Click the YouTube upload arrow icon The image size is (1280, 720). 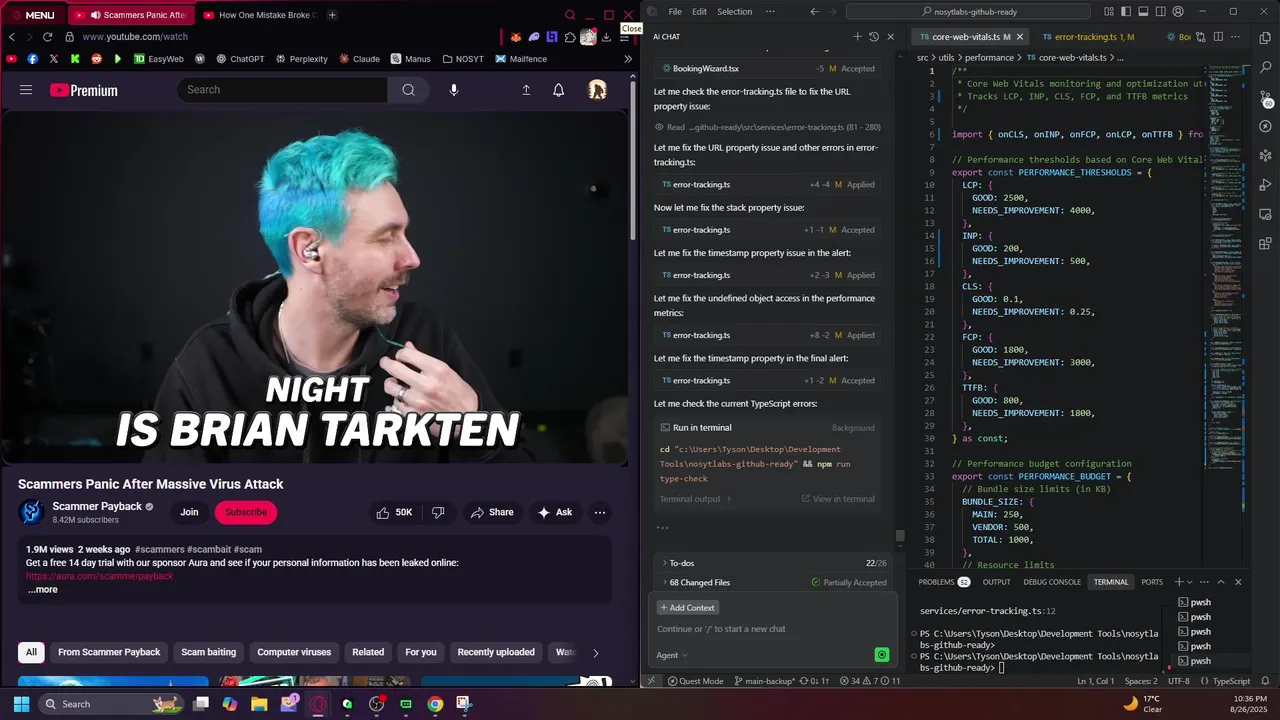click(x=526, y=90)
